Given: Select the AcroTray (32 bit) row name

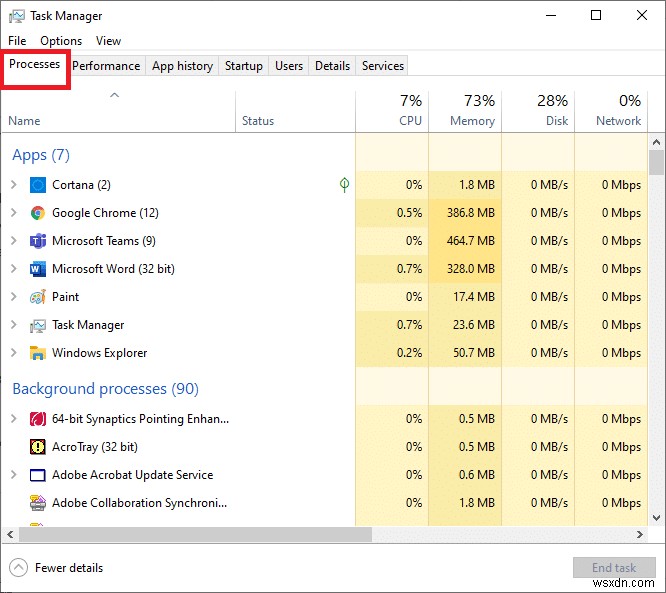Looking at the screenshot, I should tap(95, 447).
